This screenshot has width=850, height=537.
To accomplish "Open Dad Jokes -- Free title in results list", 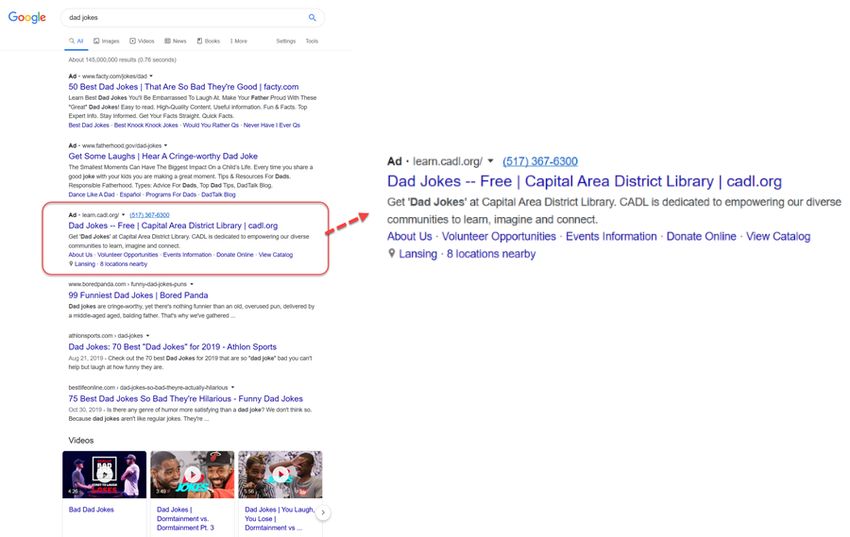I will pos(173,225).
